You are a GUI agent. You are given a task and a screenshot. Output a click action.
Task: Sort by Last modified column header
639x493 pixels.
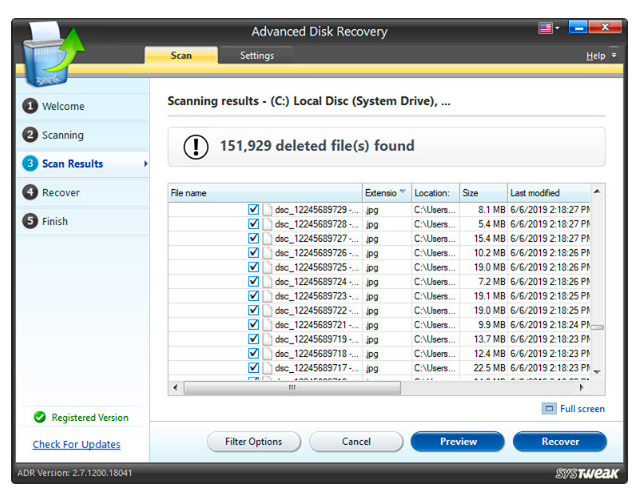click(x=549, y=193)
